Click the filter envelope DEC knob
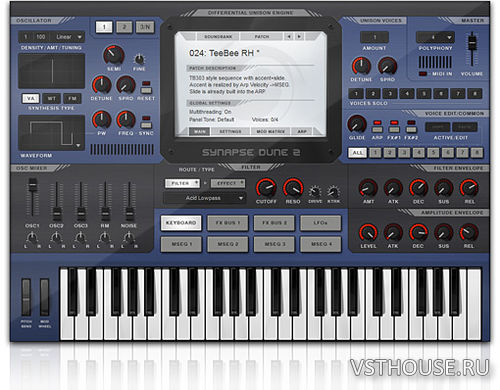The width and height of the screenshot is (500, 390). pyautogui.click(x=418, y=188)
